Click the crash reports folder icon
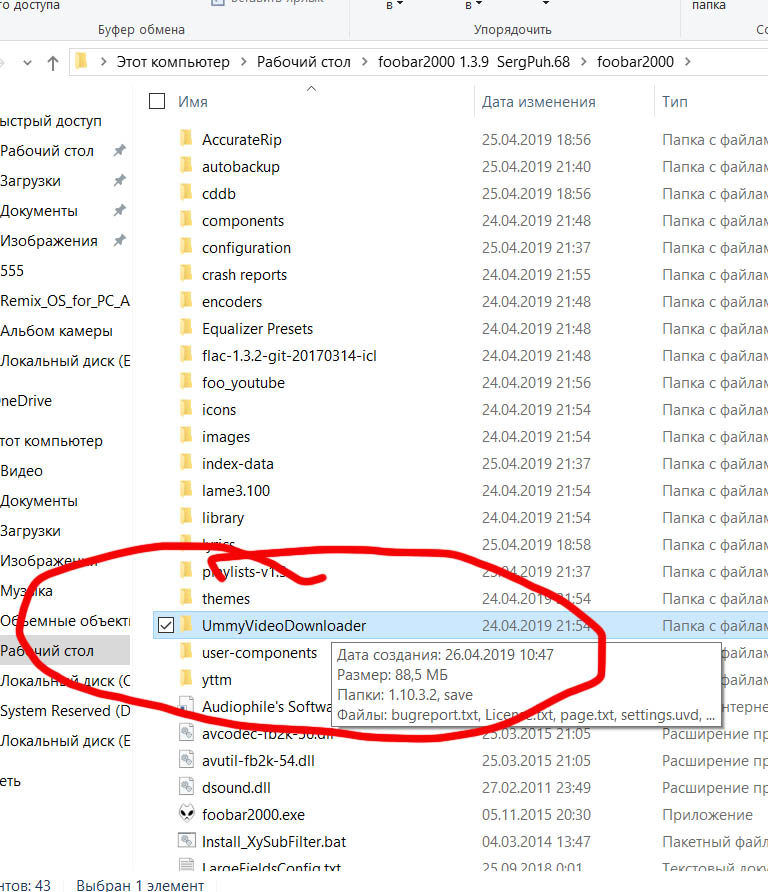 (186, 274)
